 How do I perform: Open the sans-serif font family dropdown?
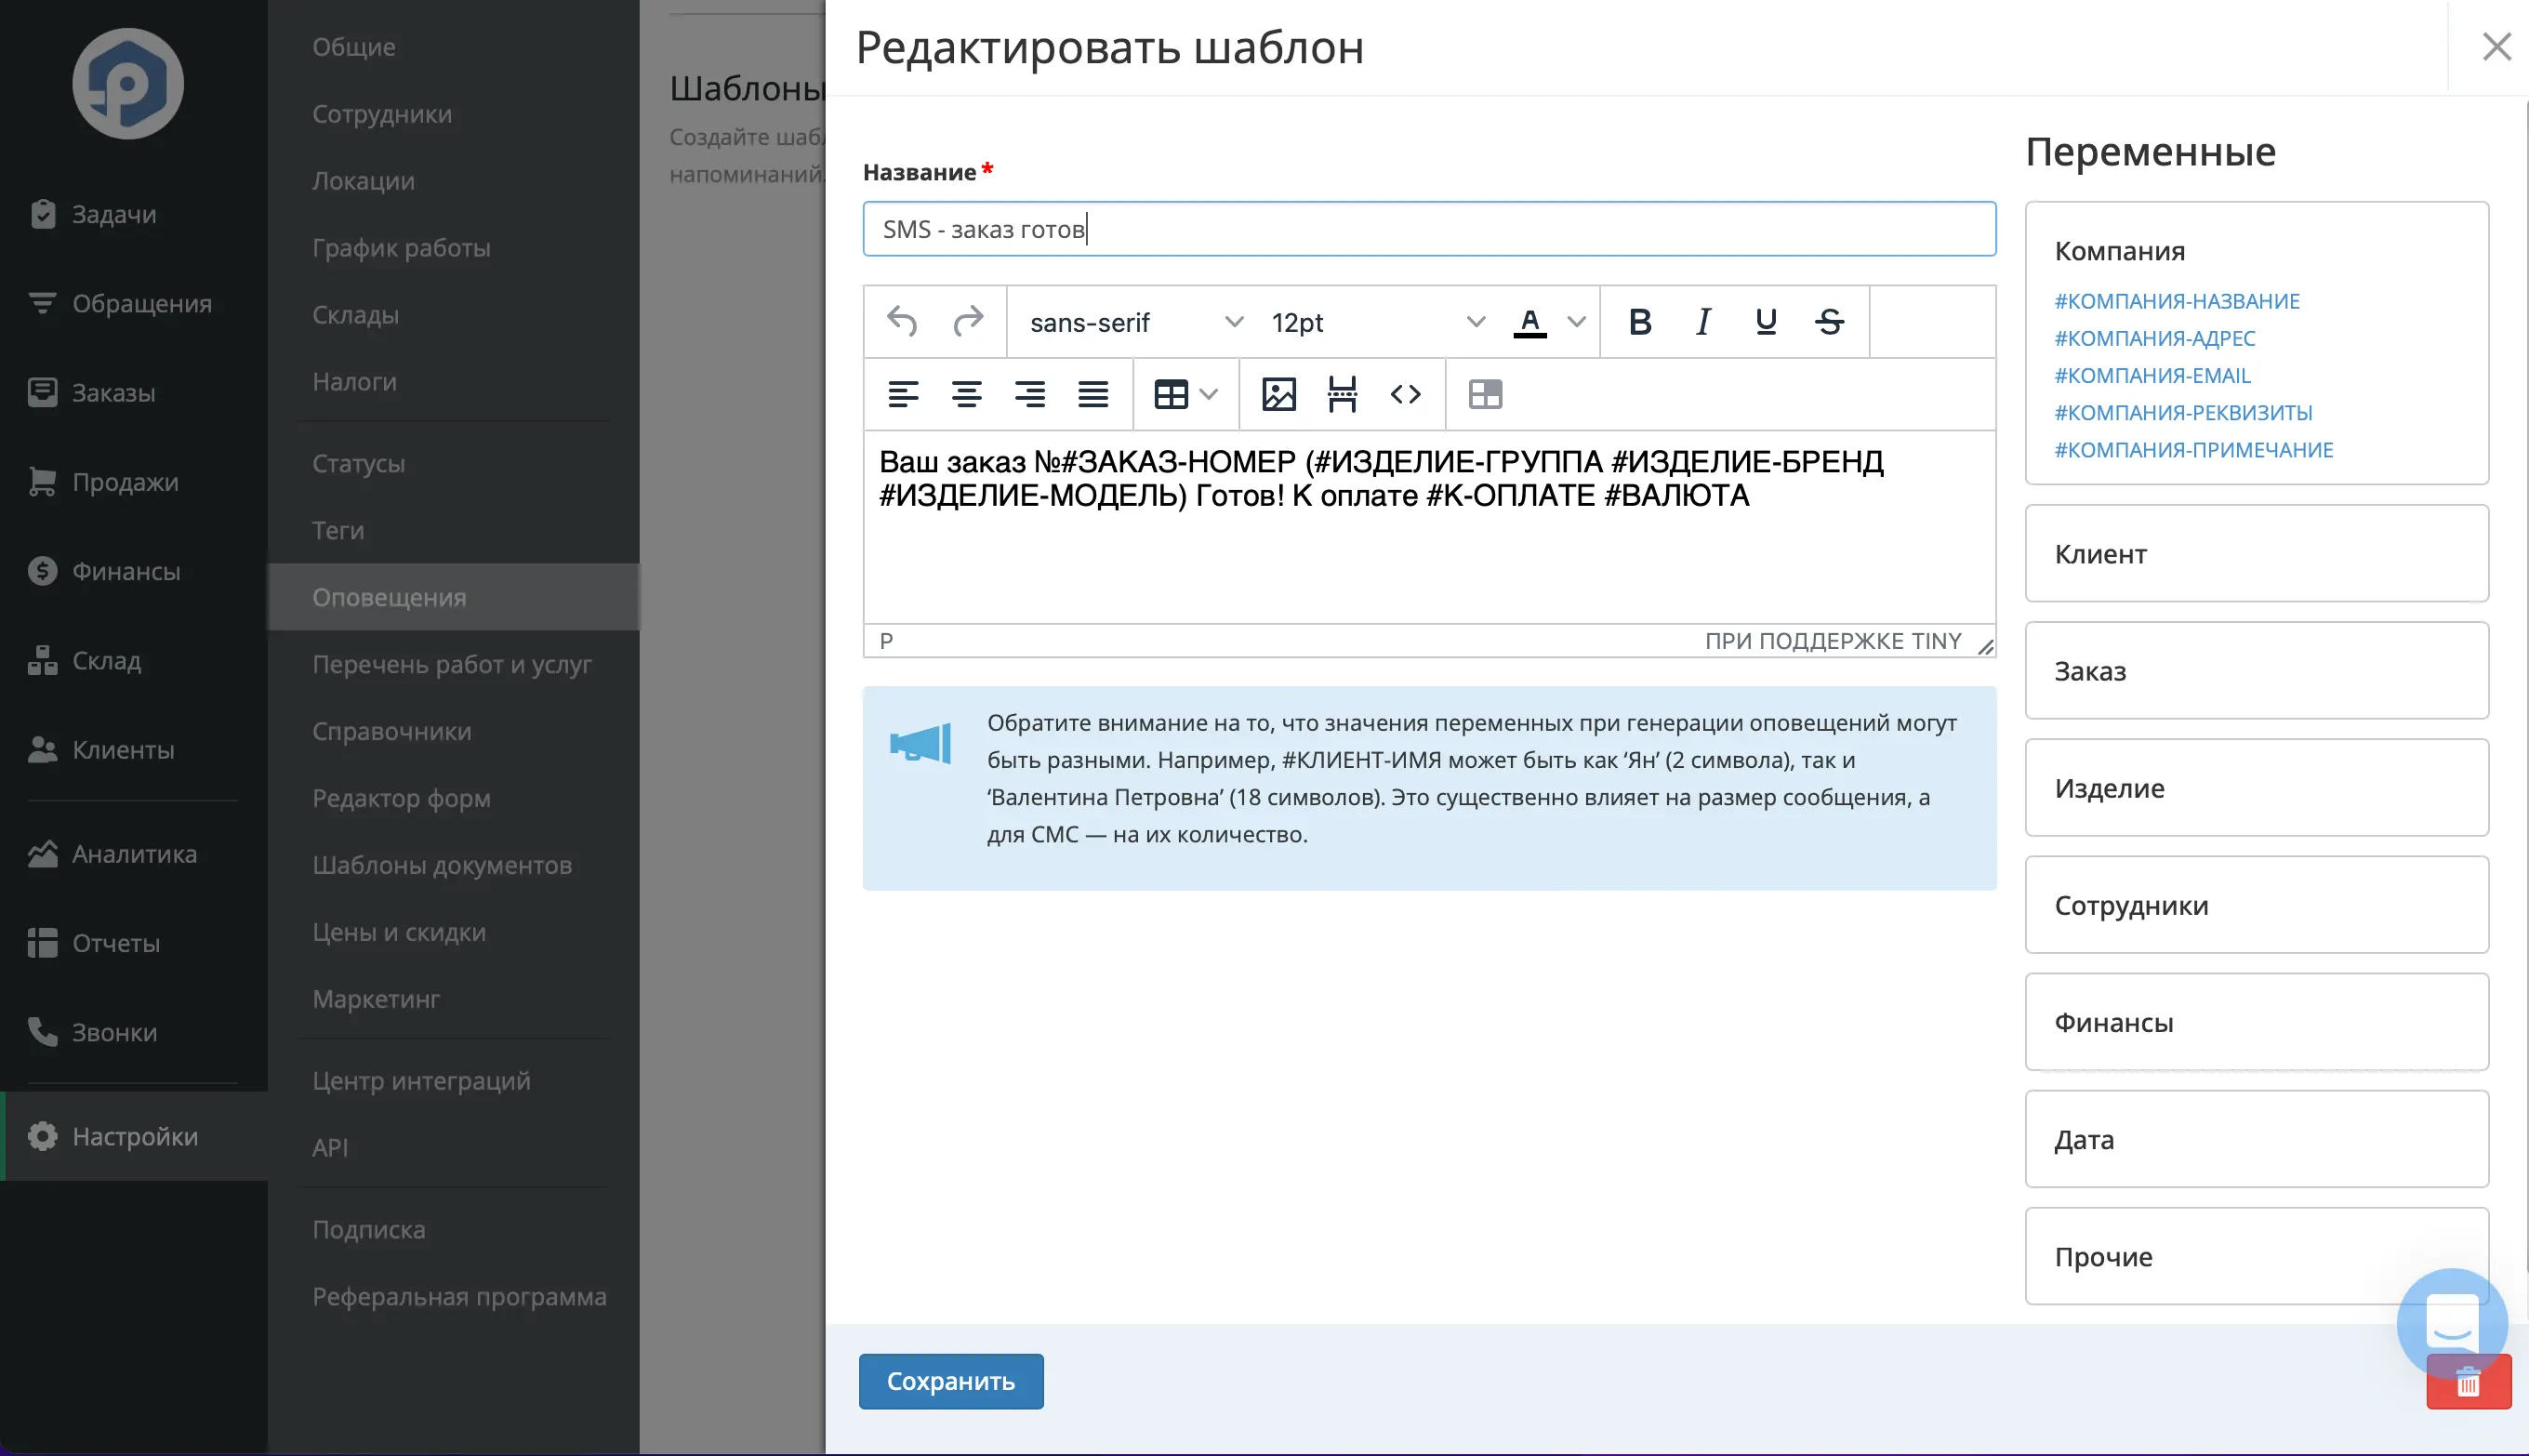(x=1136, y=322)
